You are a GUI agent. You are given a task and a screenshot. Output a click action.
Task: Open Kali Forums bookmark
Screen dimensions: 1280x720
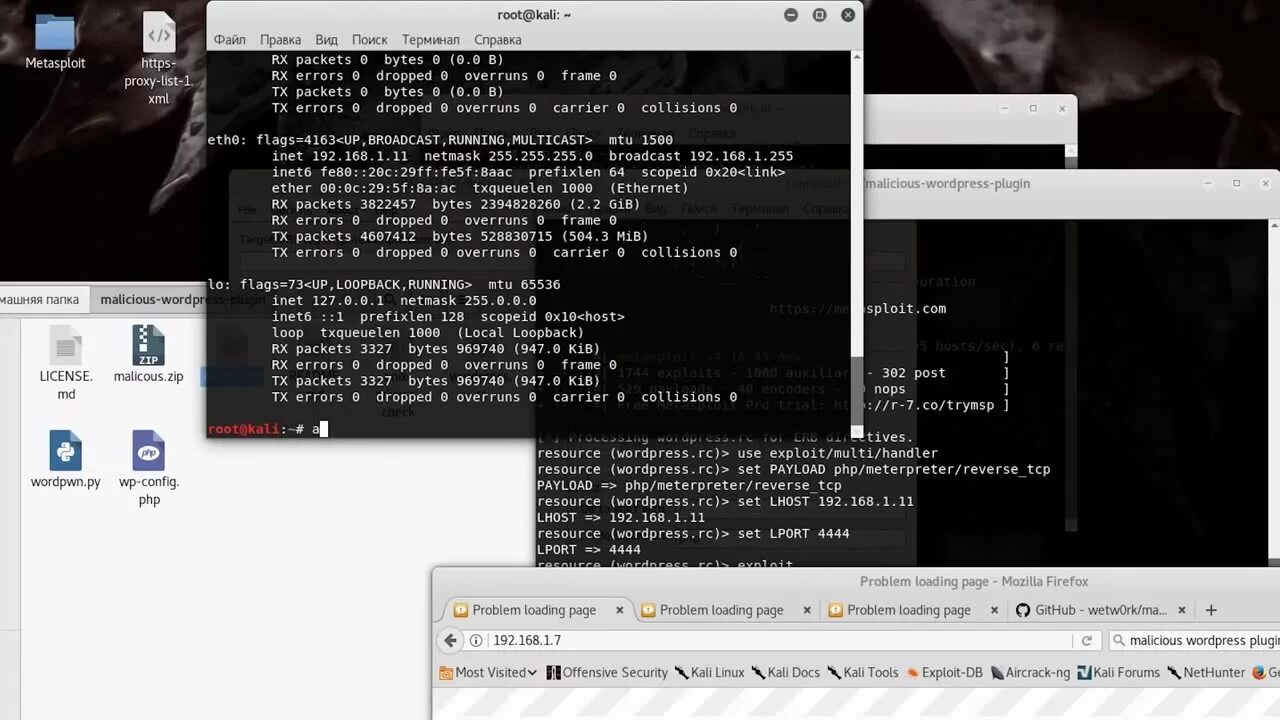coord(1118,672)
